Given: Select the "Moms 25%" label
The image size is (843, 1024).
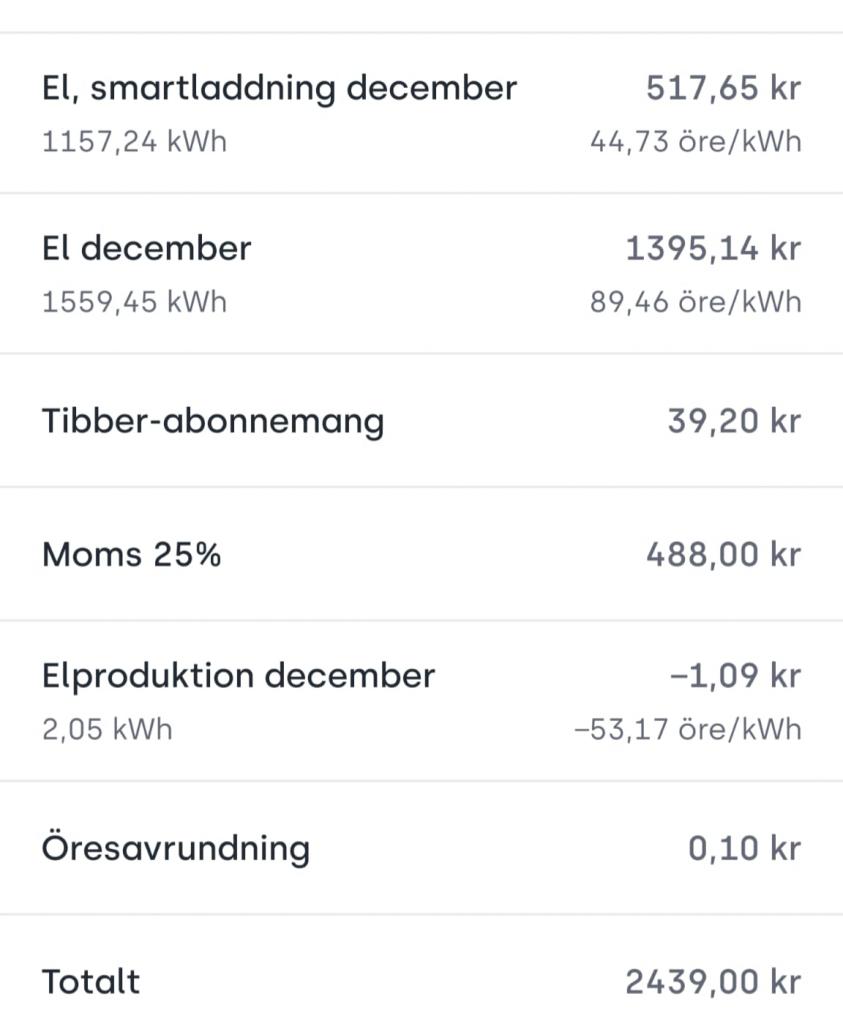Looking at the screenshot, I should pyautogui.click(x=131, y=554).
